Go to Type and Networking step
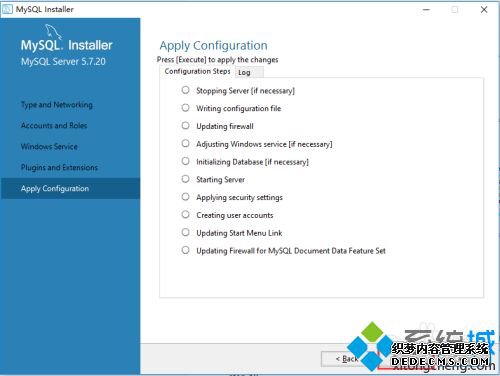500x376 pixels. tap(57, 105)
